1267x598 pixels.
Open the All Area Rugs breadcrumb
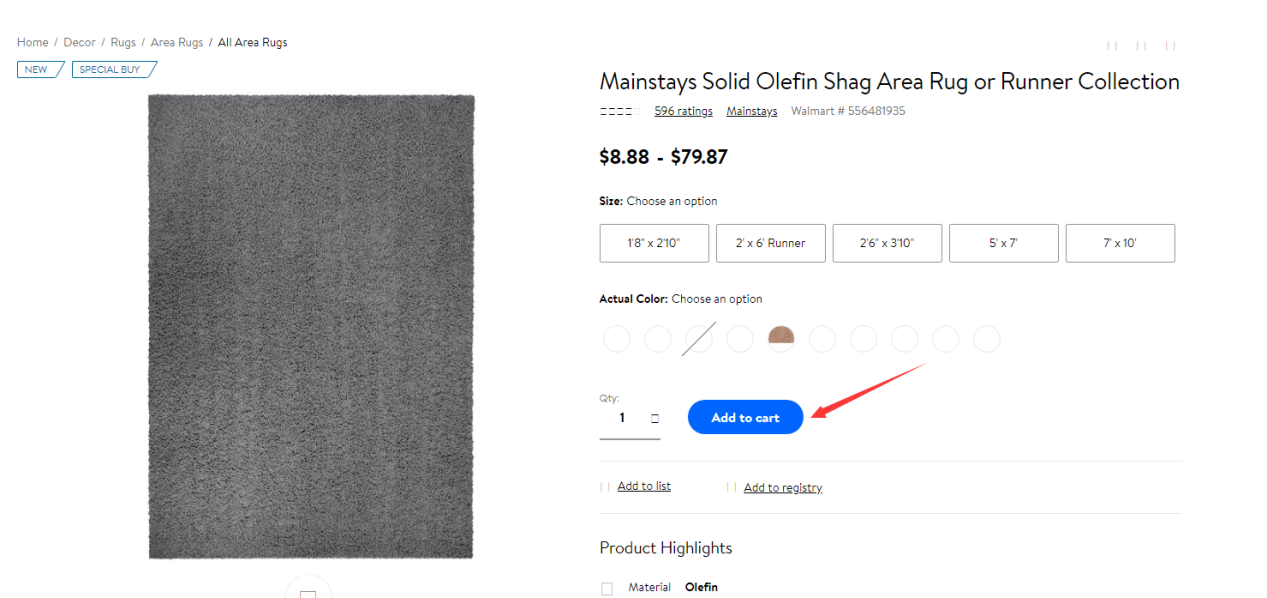(253, 43)
